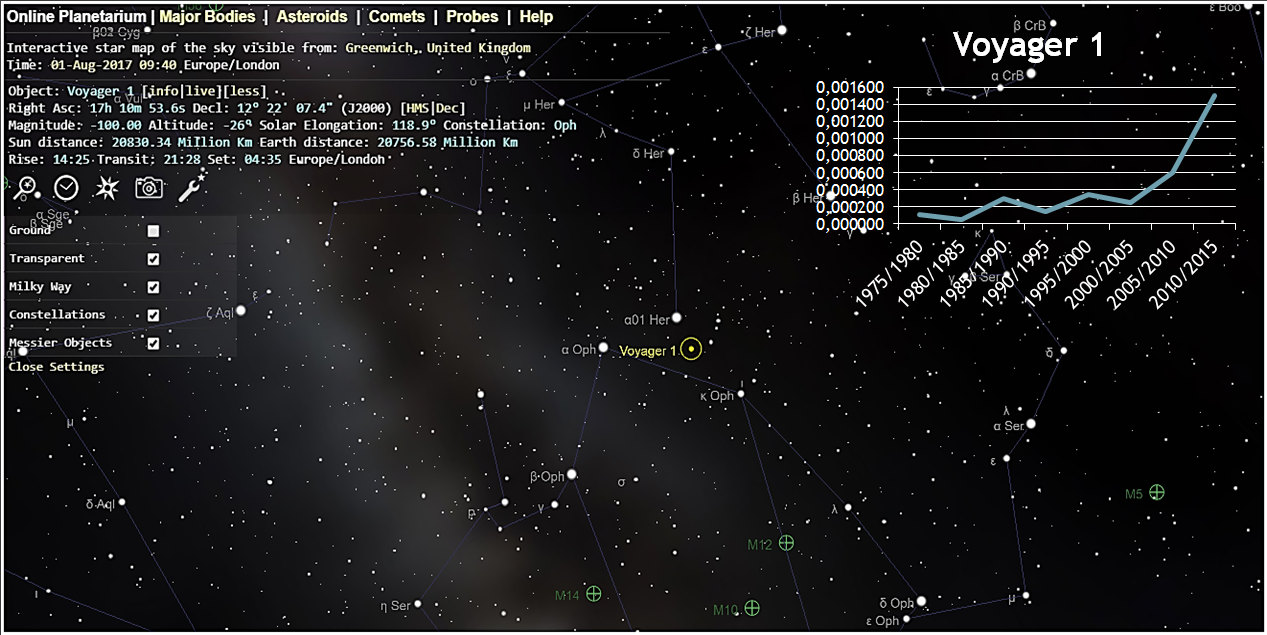Click the α Ser star
Image resolution: width=1267 pixels, height=635 pixels.
1030,424
